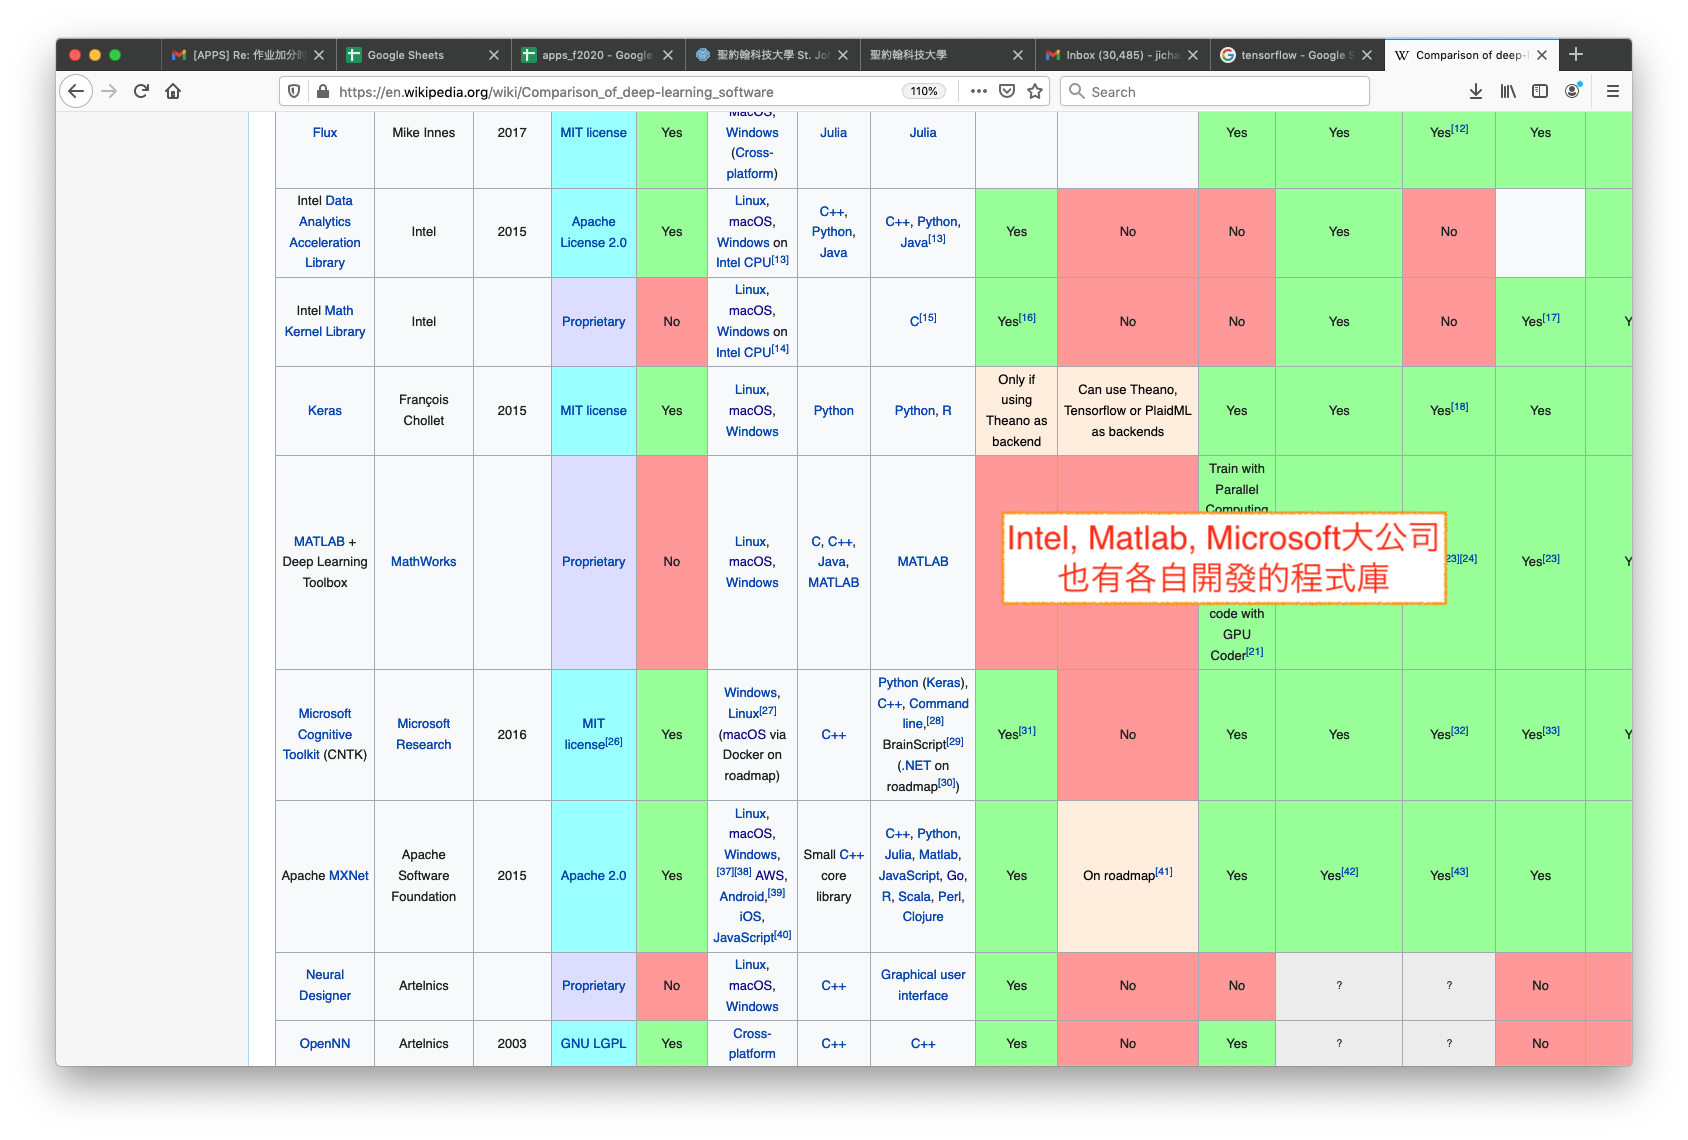Image resolution: width=1688 pixels, height=1140 pixels.
Task: Open the Microsoft Research link
Action: pos(423,734)
